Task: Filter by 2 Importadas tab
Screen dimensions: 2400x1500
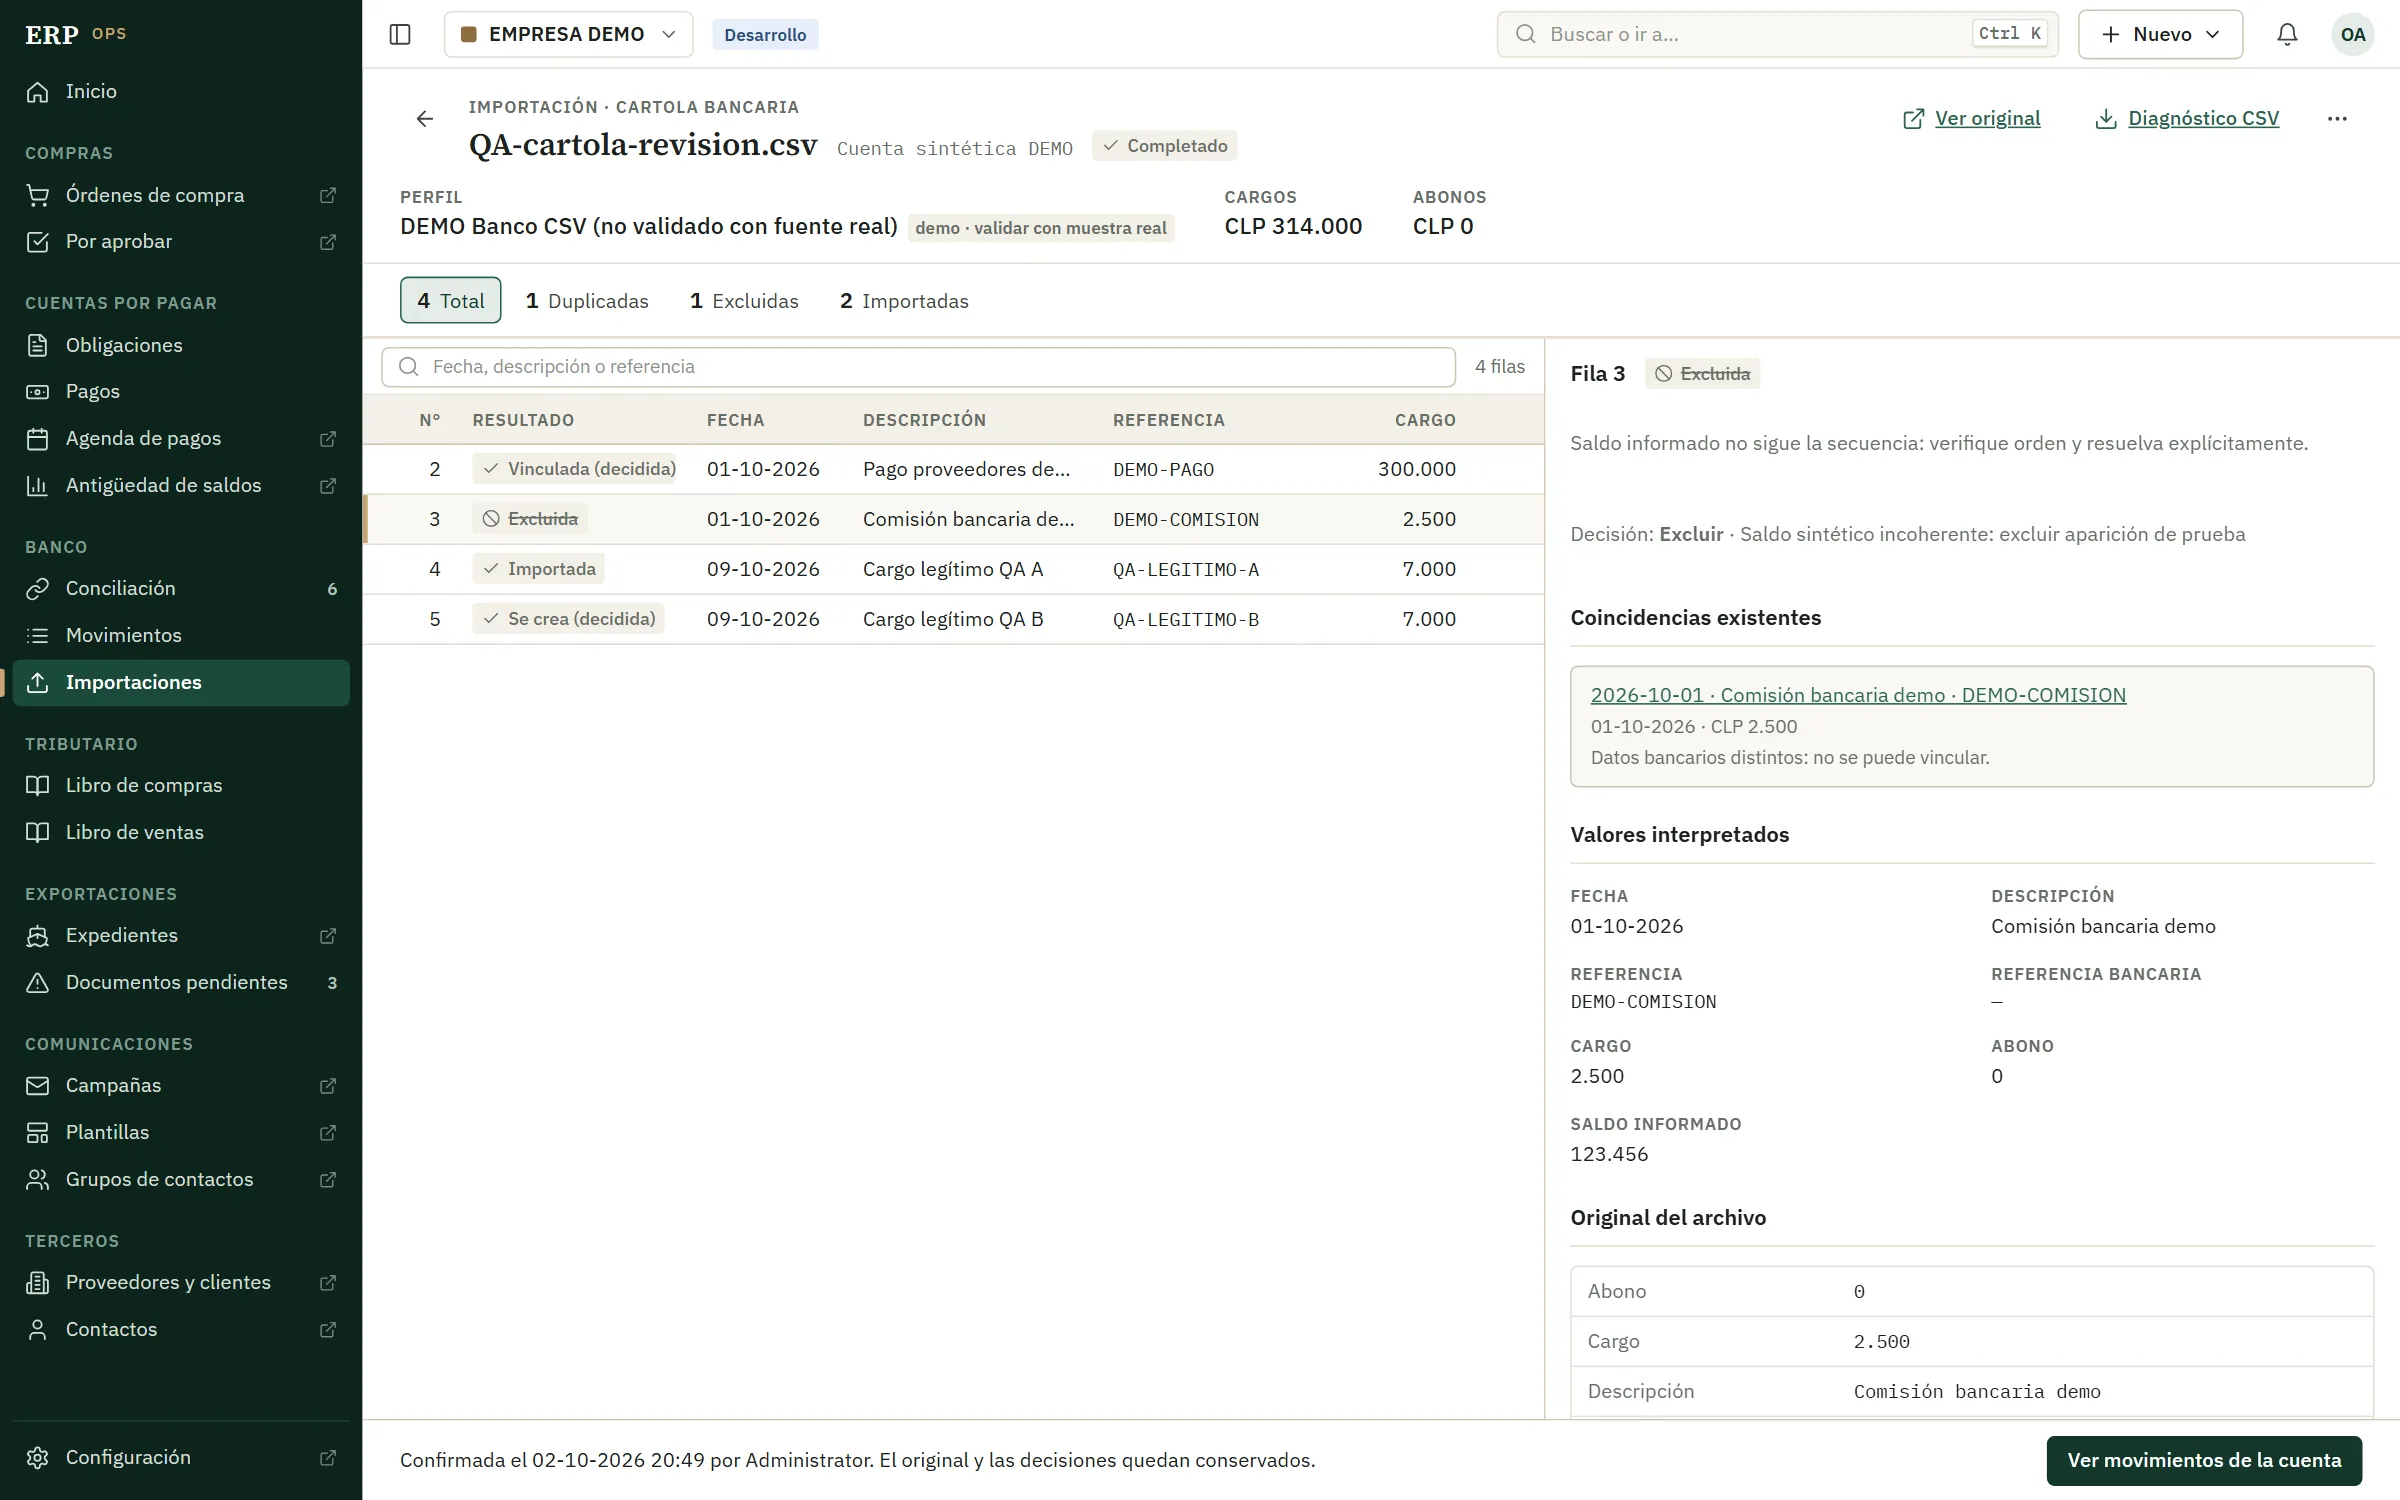Action: pos(904,300)
